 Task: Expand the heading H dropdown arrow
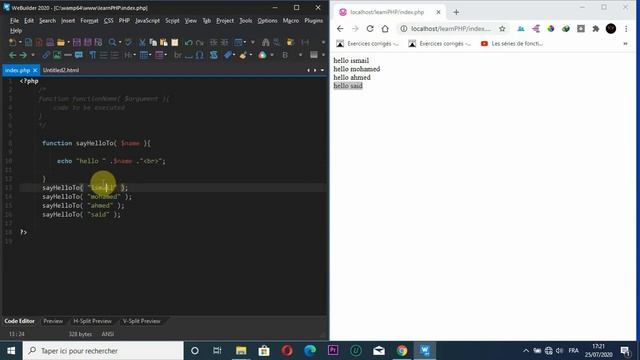(134, 55)
